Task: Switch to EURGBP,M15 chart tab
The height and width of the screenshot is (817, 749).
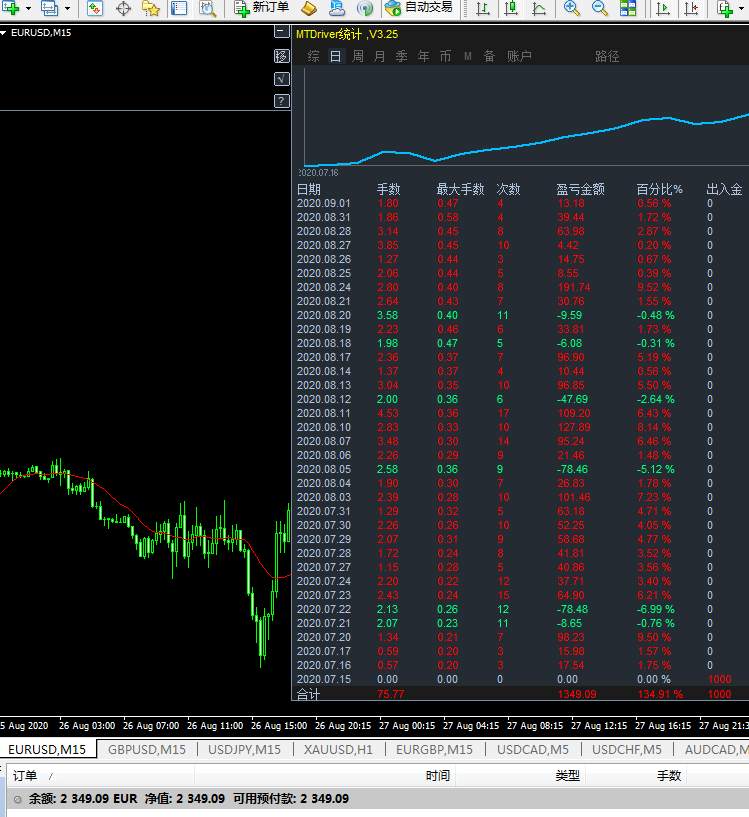Action: [434, 749]
